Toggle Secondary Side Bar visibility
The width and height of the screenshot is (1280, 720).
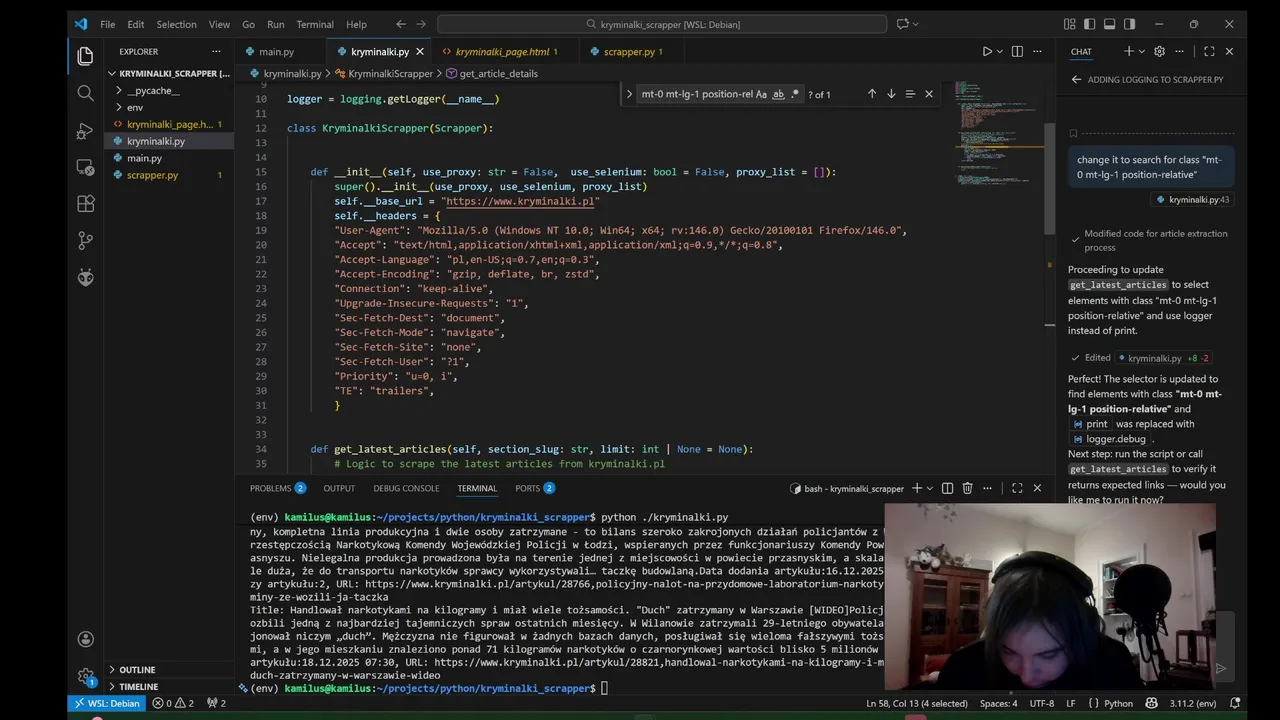(x=1129, y=24)
